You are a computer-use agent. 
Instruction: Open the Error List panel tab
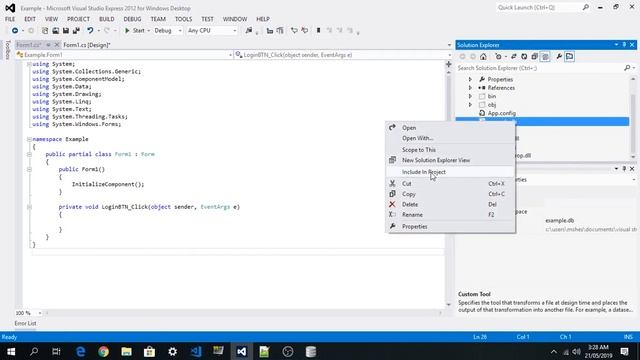point(25,323)
